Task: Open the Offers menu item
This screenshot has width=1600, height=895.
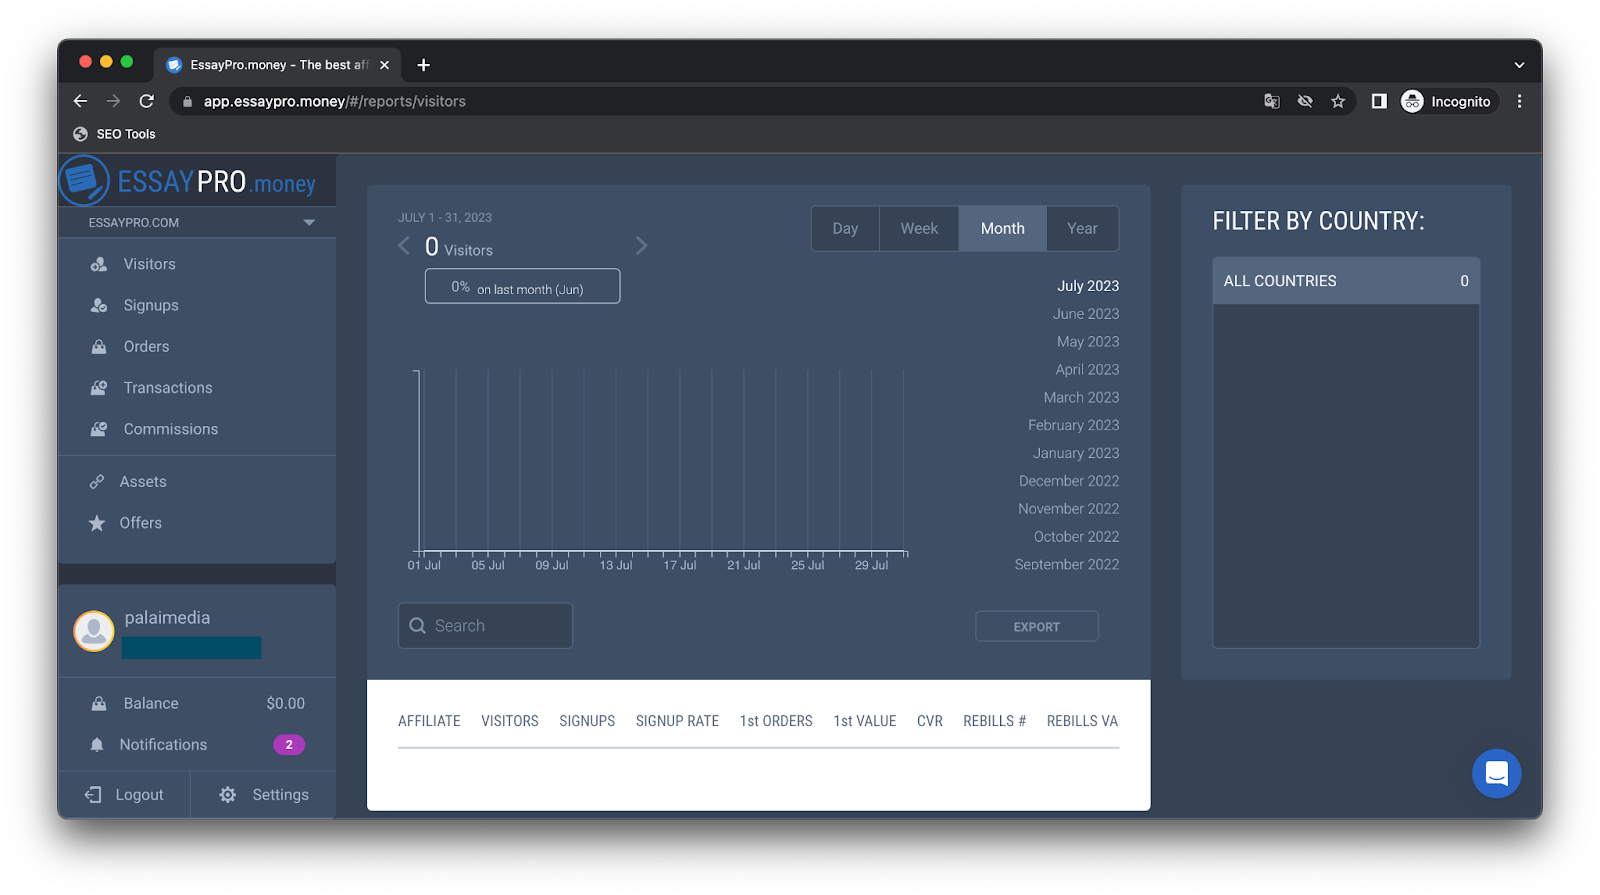Action: click(x=140, y=523)
